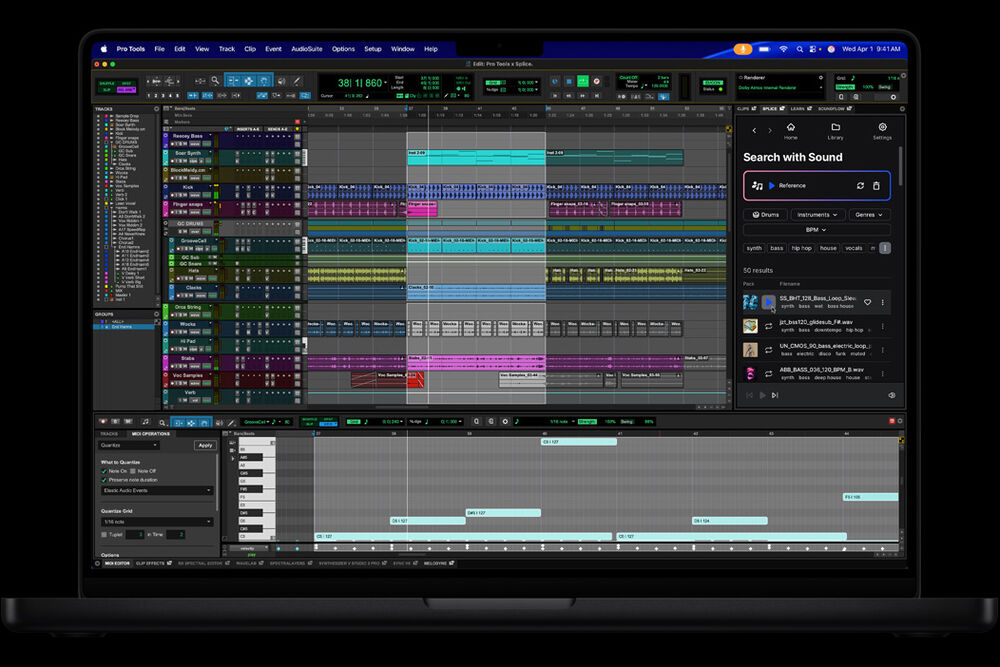This screenshot has height=667, width=1000.
Task: Enable the Tuplet checkbox
Action: click(104, 534)
